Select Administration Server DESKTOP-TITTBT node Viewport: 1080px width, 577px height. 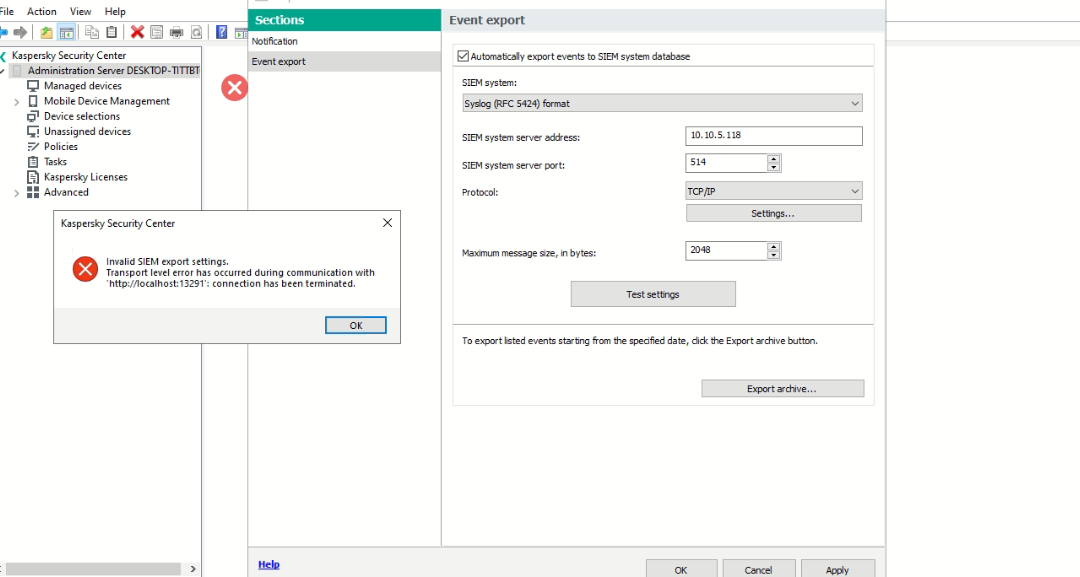tap(114, 71)
